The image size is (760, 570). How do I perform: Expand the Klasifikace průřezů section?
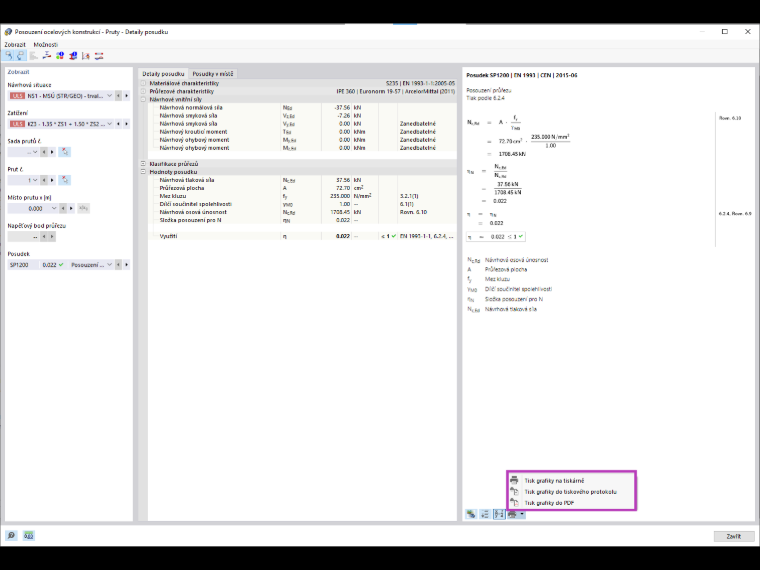click(143, 164)
